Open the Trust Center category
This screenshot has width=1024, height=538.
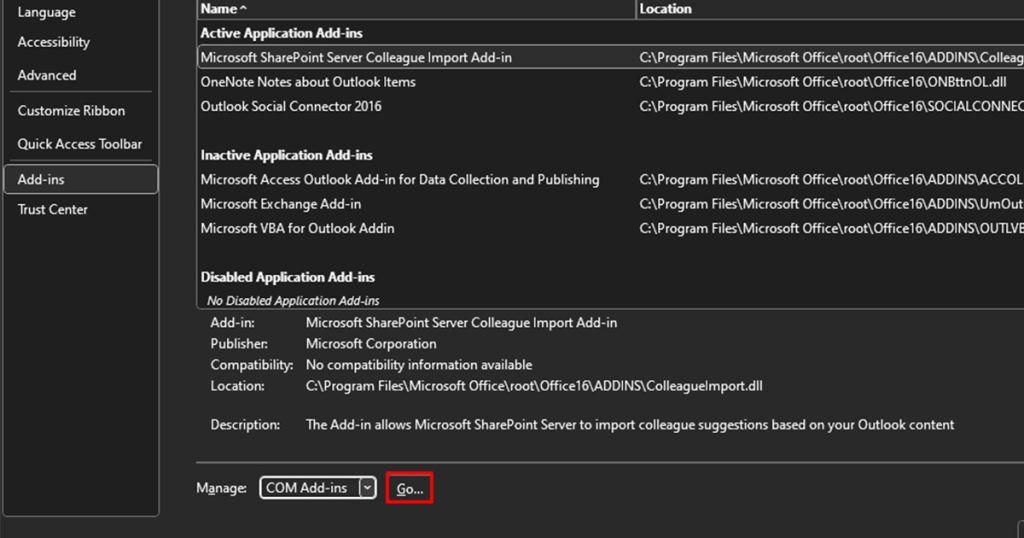(x=52, y=210)
